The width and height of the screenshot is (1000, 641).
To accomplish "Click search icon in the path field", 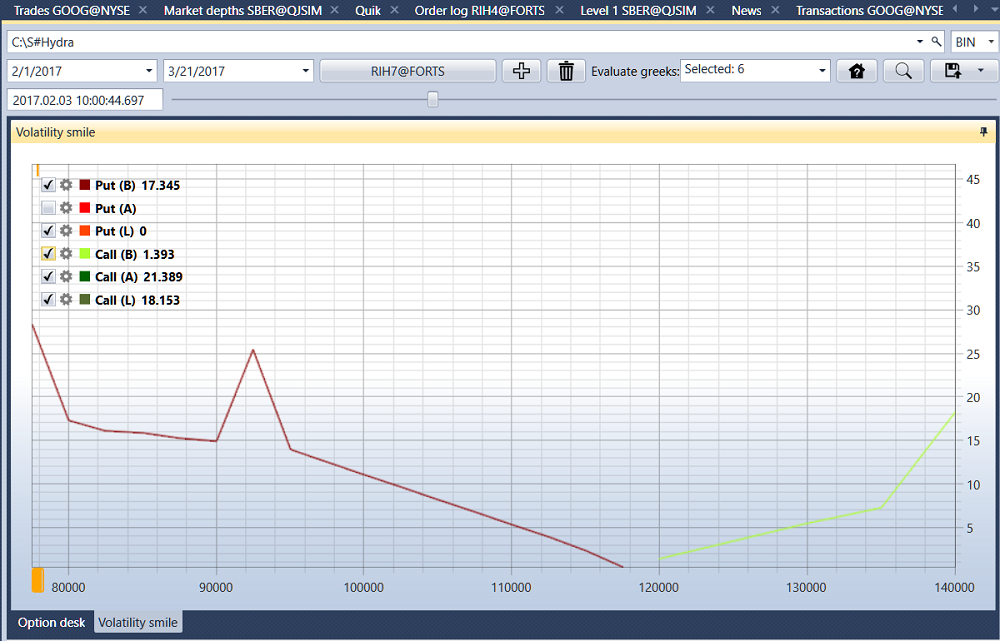I will pyautogui.click(x=936, y=42).
